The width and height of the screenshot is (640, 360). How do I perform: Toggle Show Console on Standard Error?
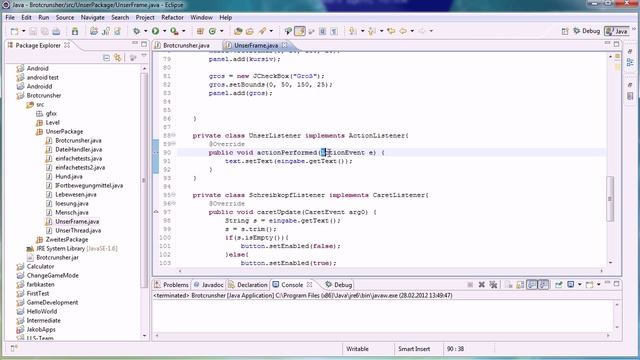543,284
